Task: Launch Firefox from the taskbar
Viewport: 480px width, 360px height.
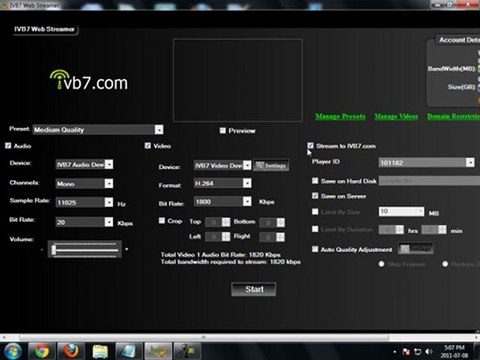Action: coord(70,351)
